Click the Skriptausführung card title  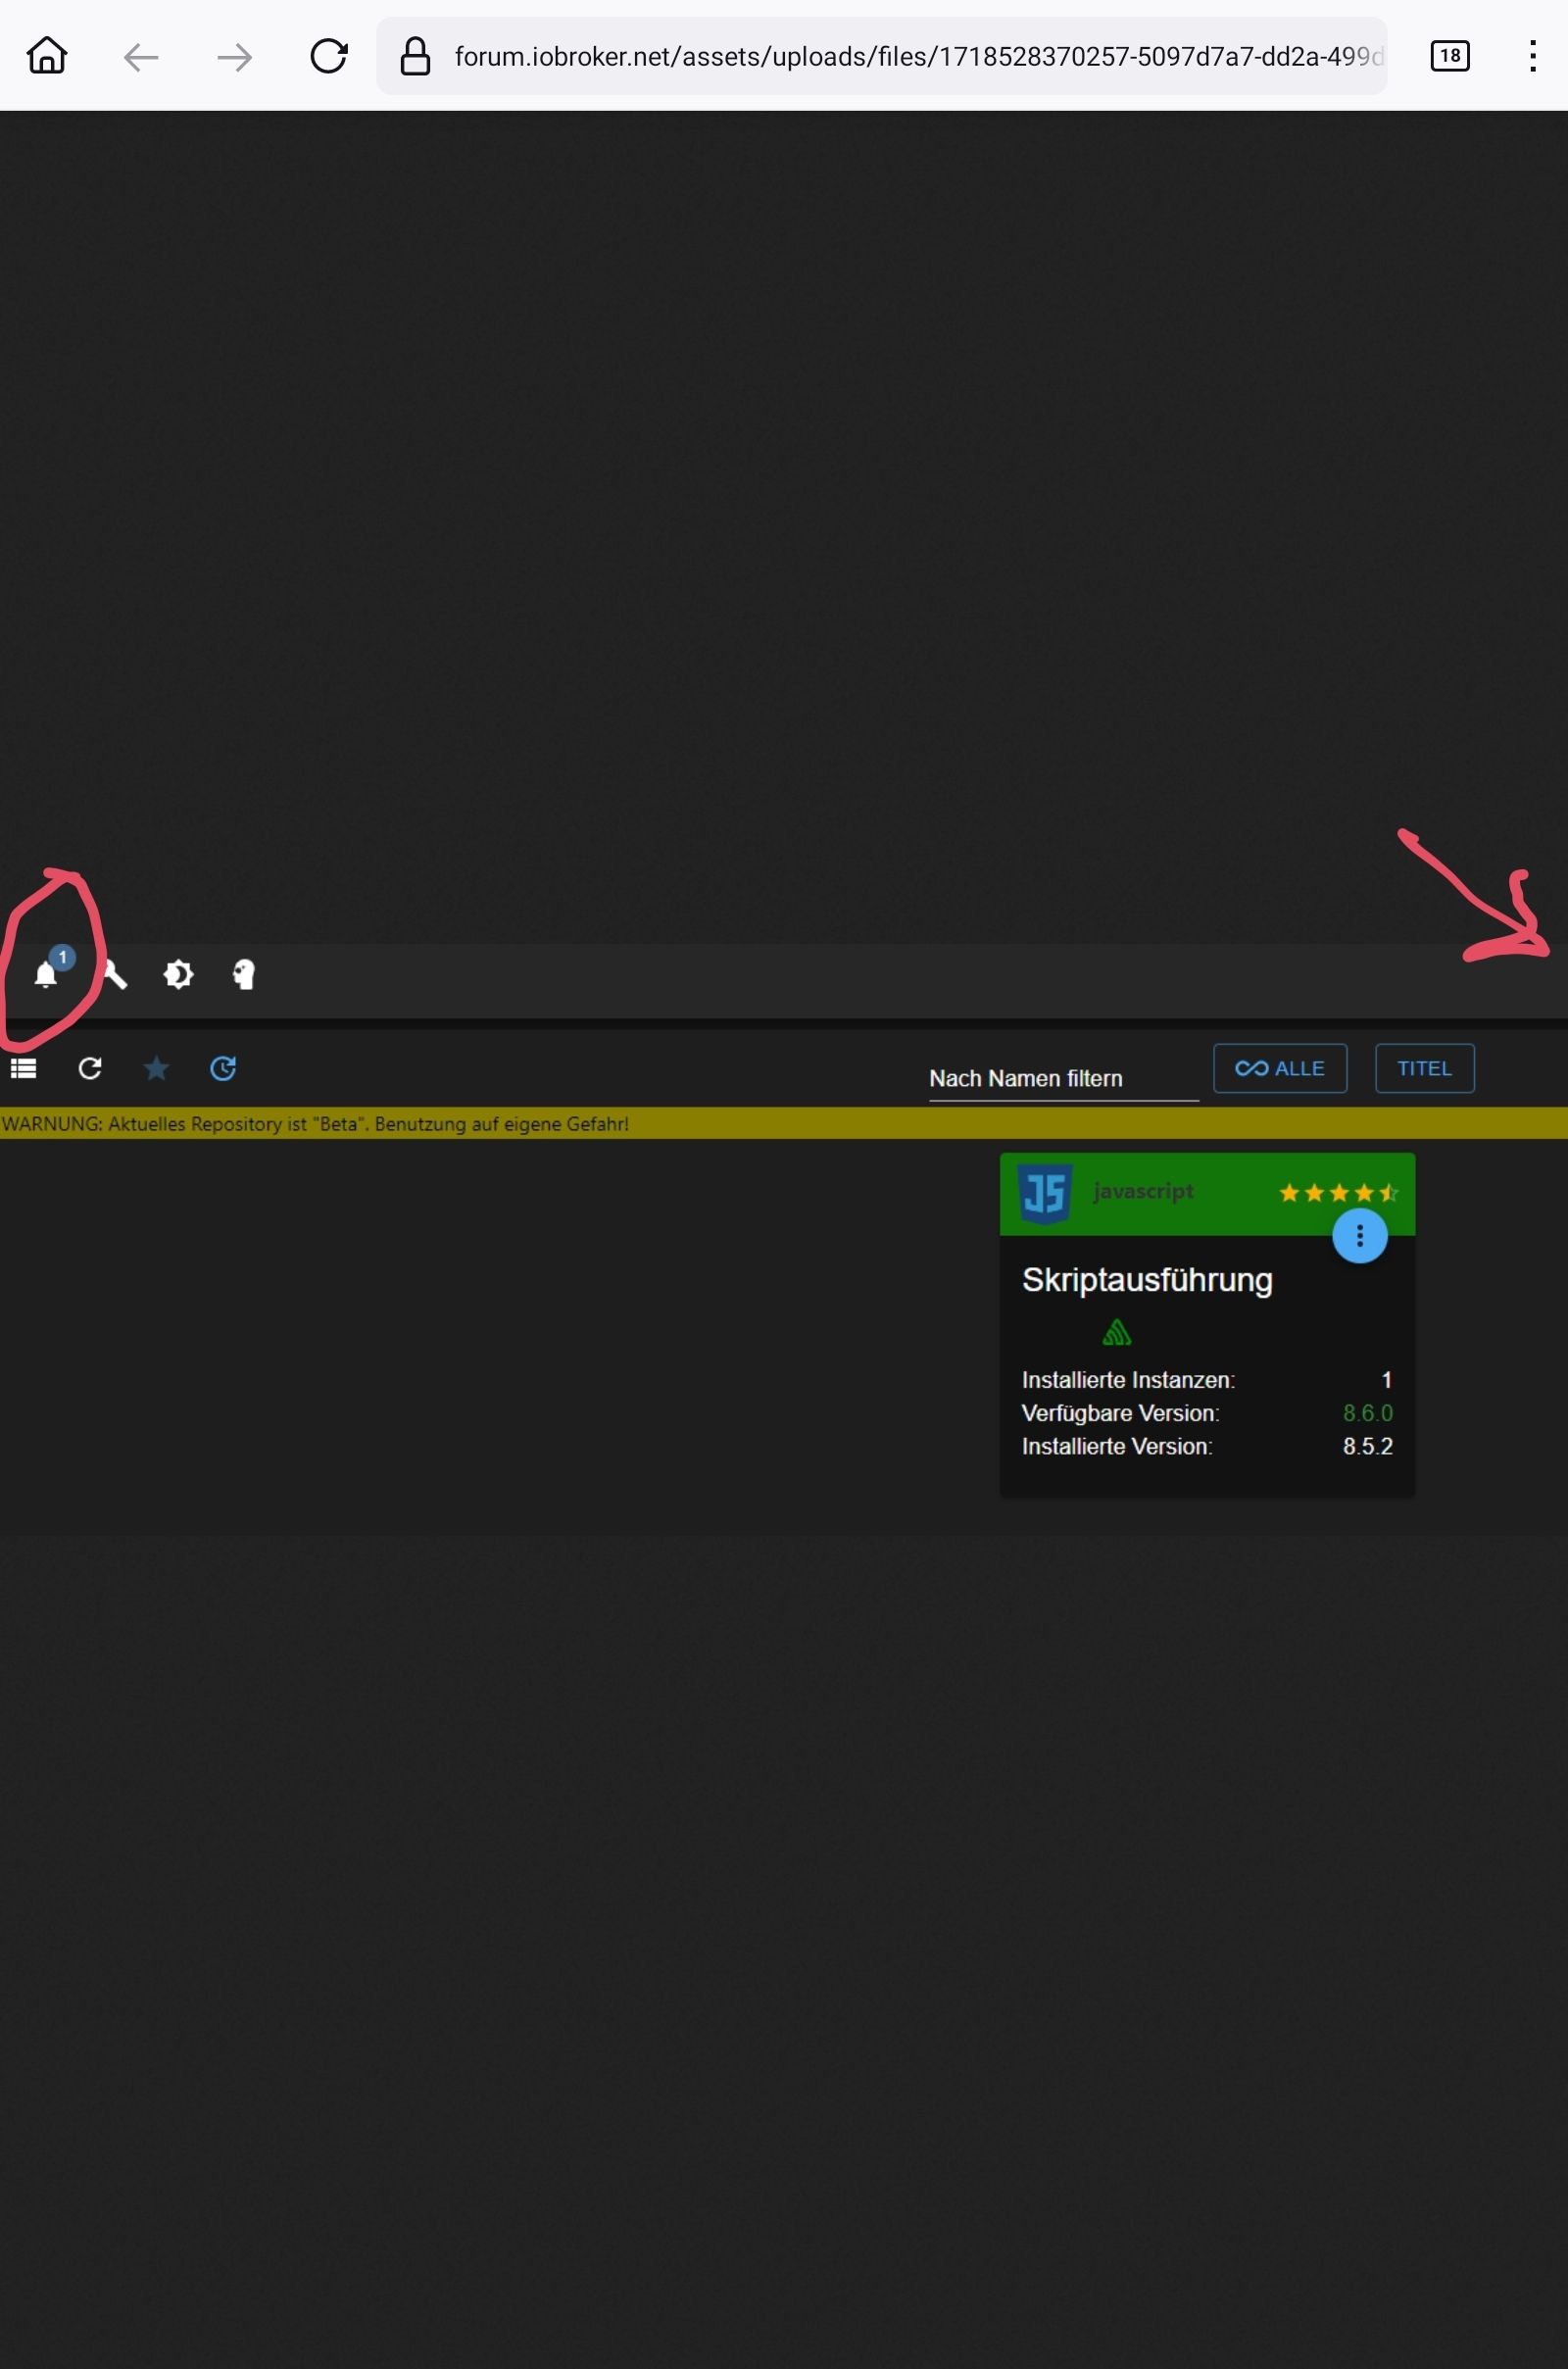[x=1147, y=1281]
